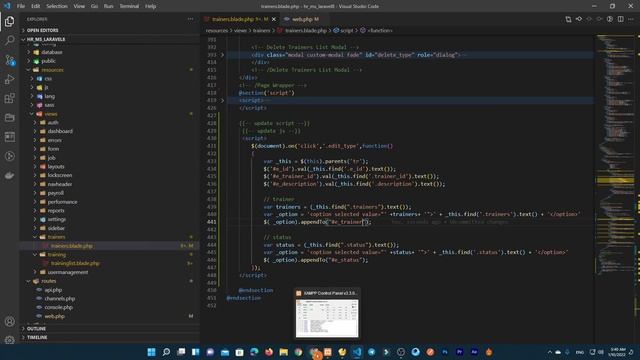
Task: Open the Edit menu
Action: click(x=36, y=6)
